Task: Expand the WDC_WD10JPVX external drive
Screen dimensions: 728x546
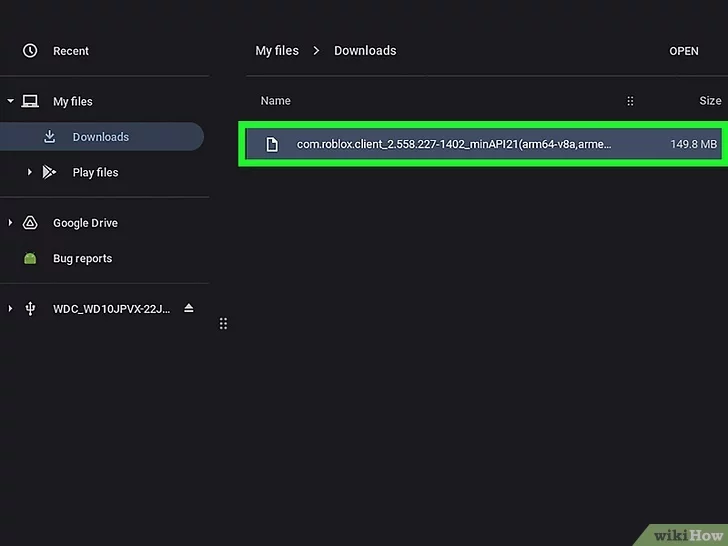Action: (10, 308)
